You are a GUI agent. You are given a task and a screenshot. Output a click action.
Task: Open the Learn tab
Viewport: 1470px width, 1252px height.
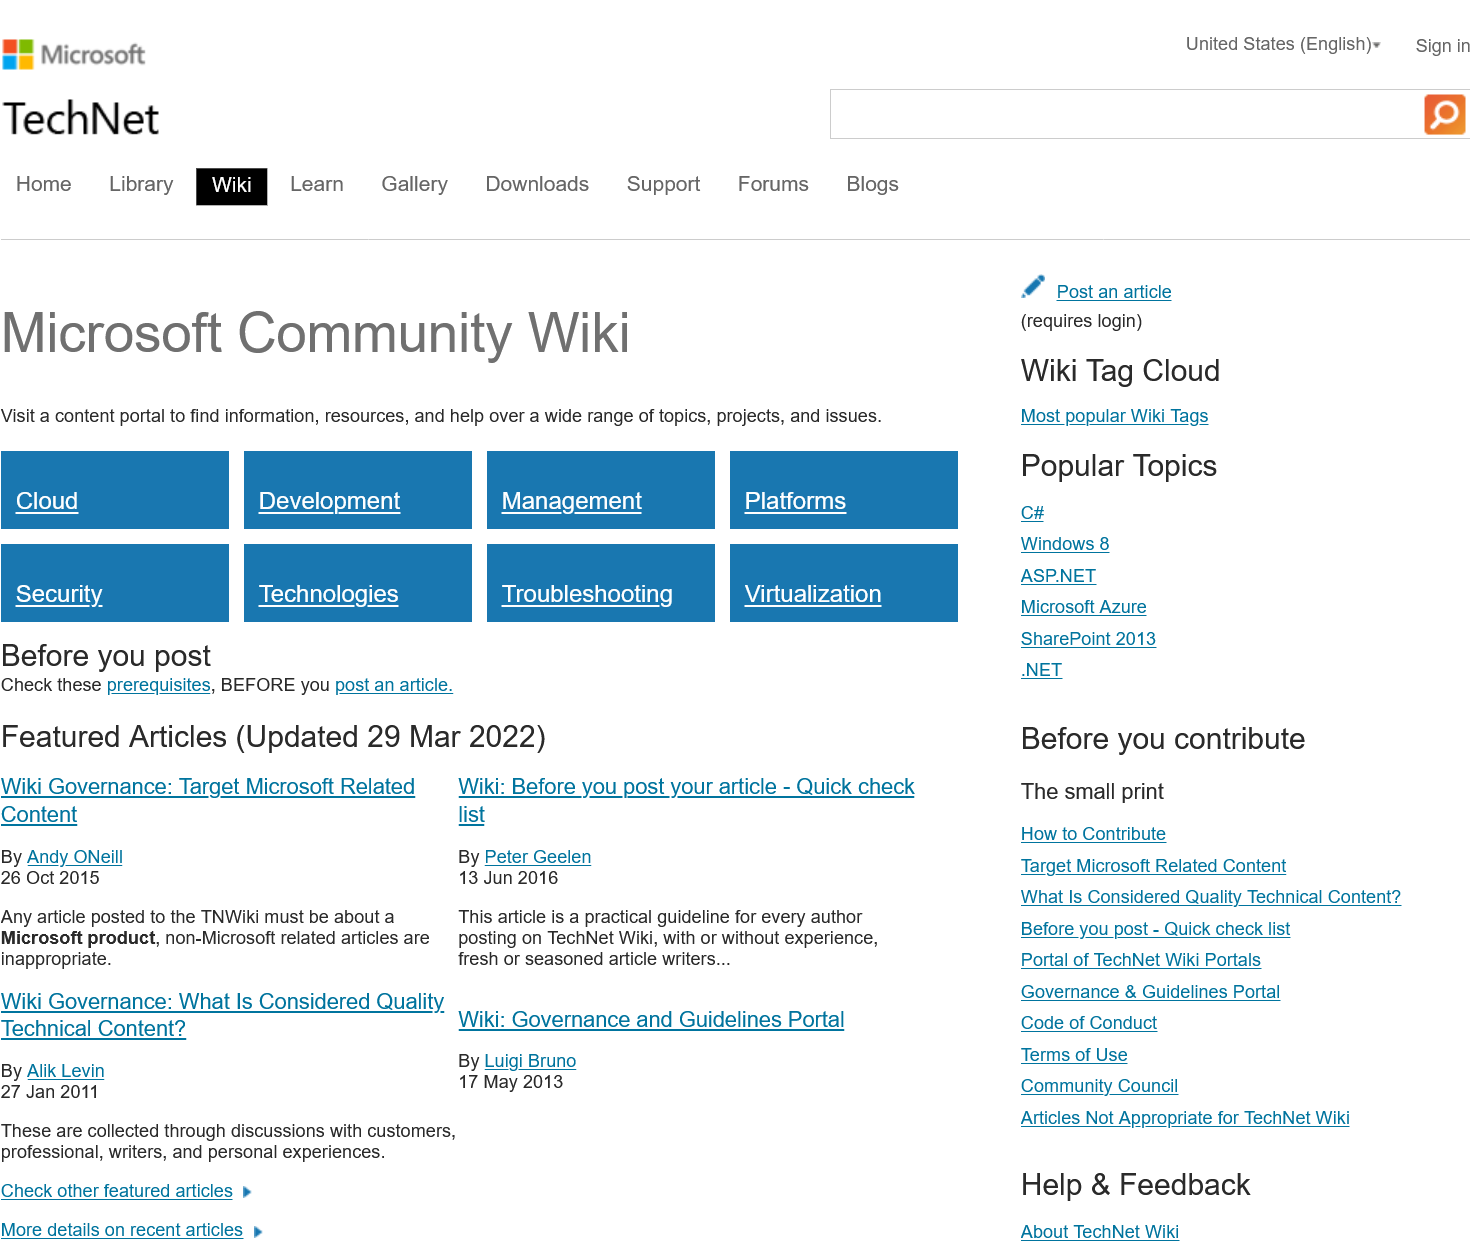317,184
